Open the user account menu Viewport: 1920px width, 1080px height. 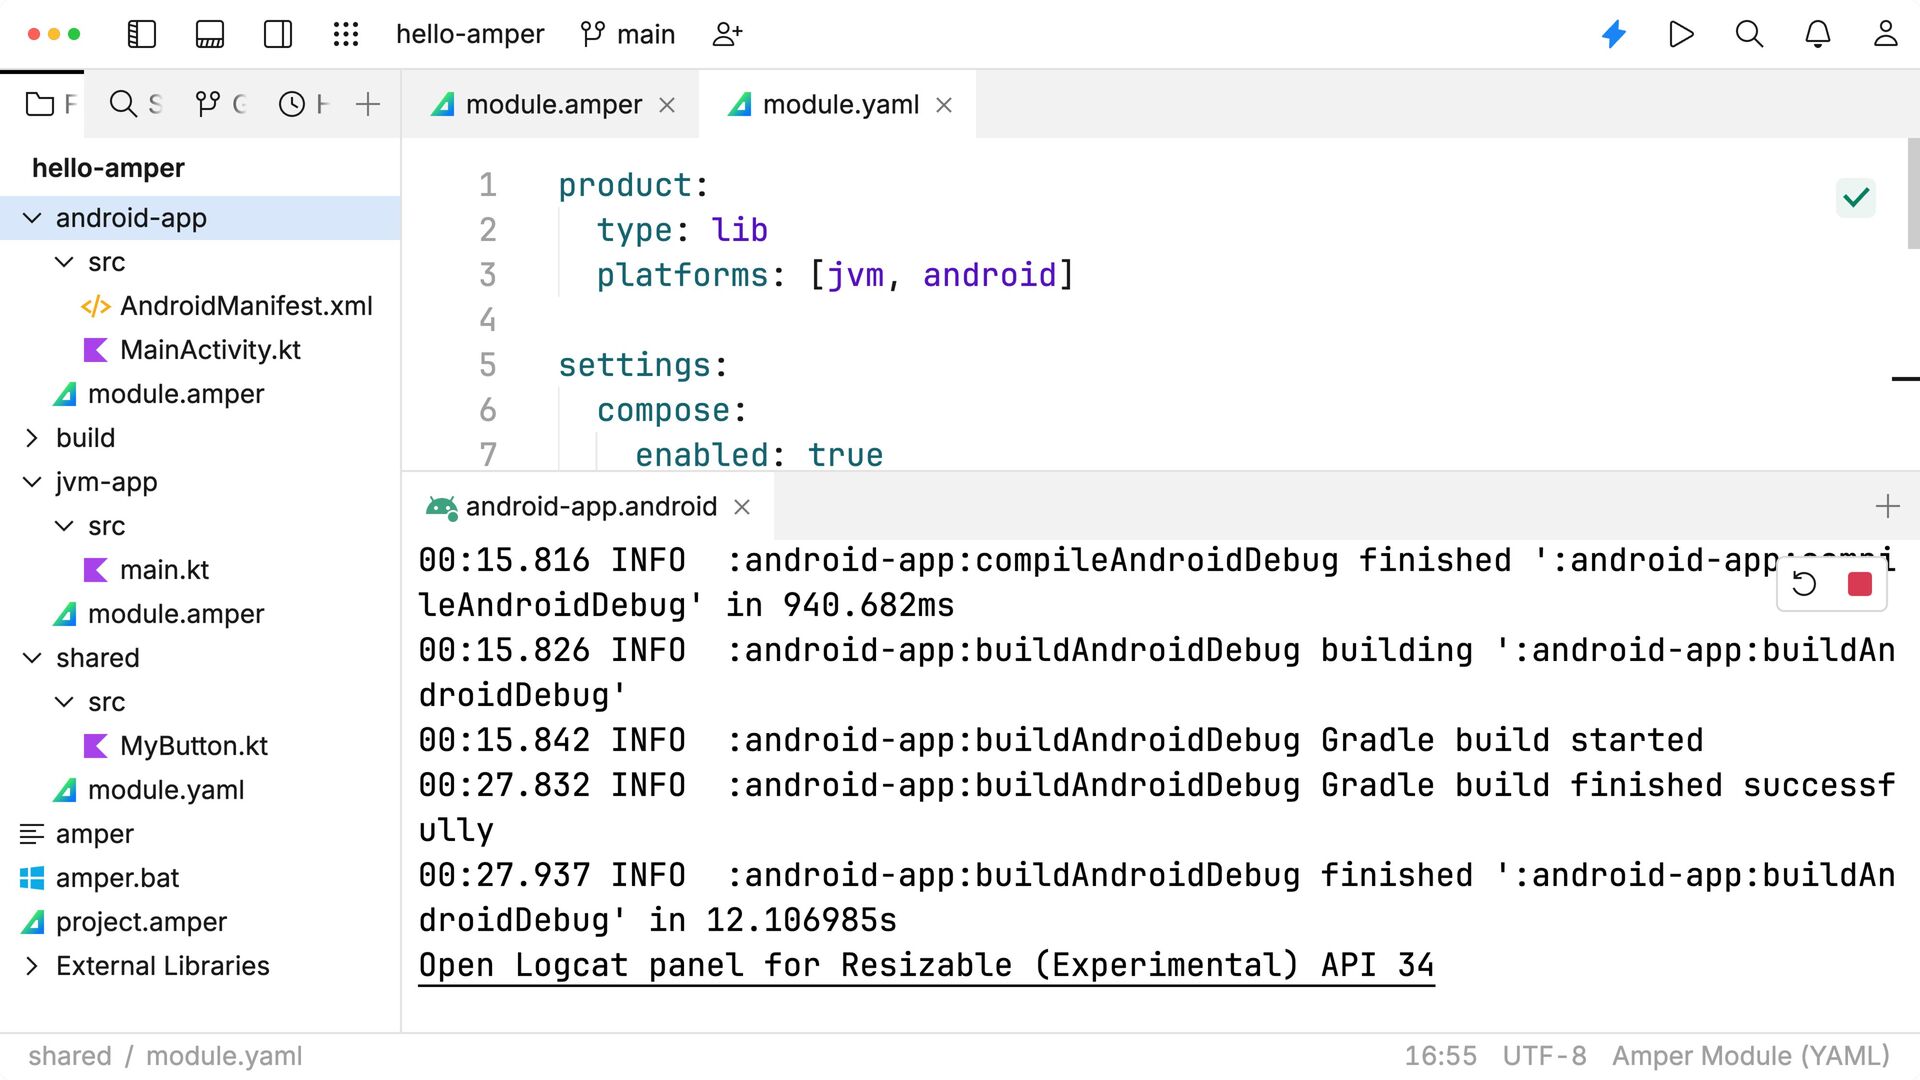(1886, 34)
